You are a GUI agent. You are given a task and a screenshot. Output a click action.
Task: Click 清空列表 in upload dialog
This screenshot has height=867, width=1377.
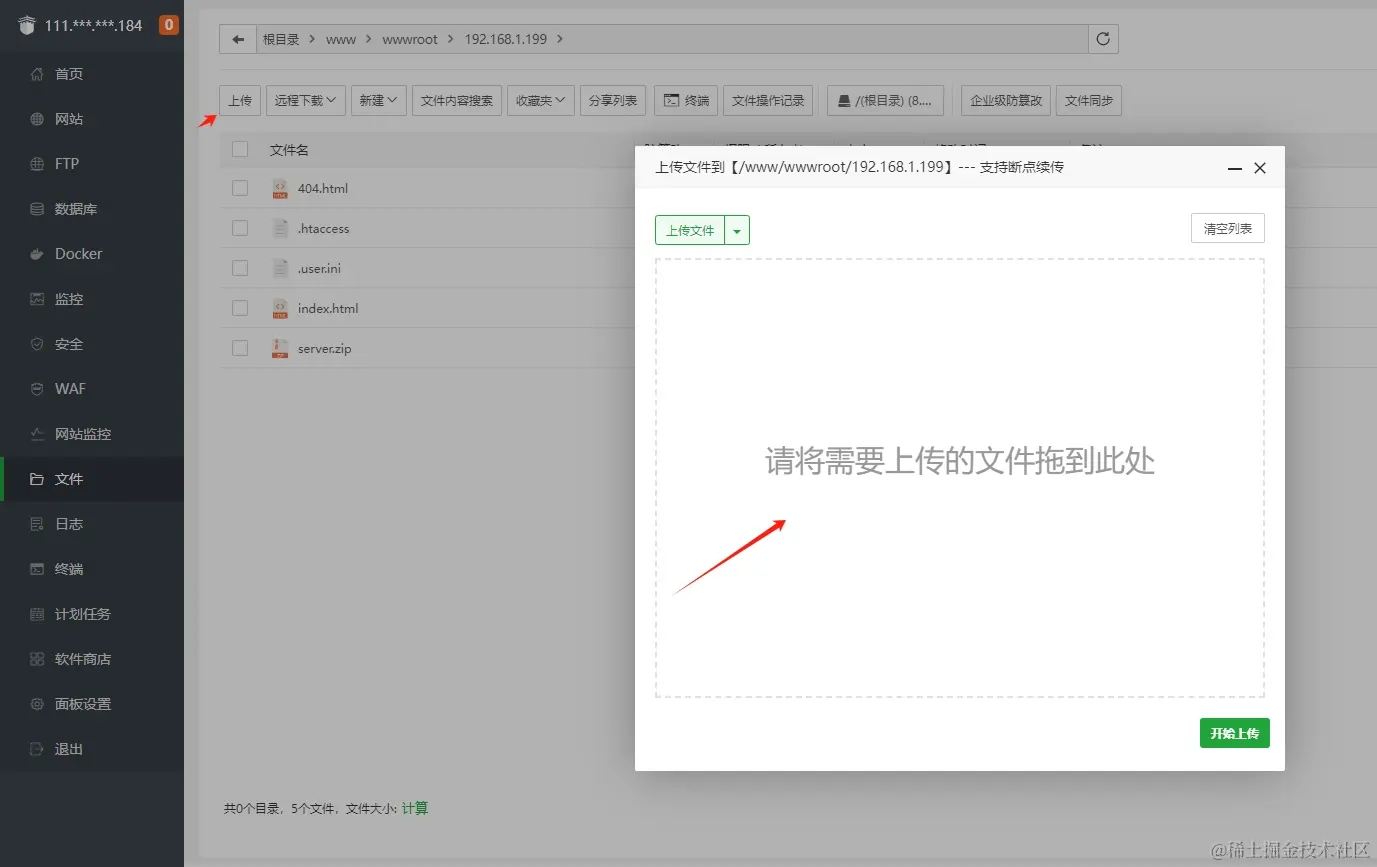(x=1228, y=228)
